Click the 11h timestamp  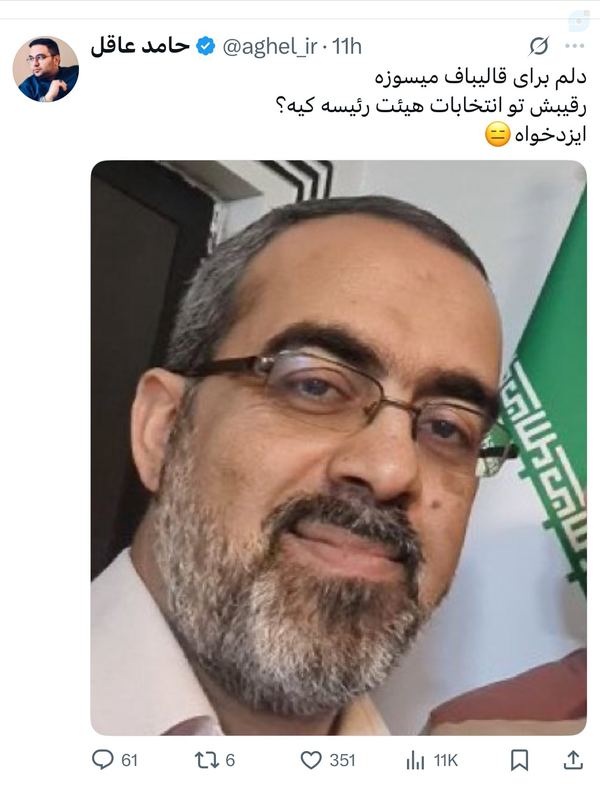pyautogui.click(x=347, y=47)
